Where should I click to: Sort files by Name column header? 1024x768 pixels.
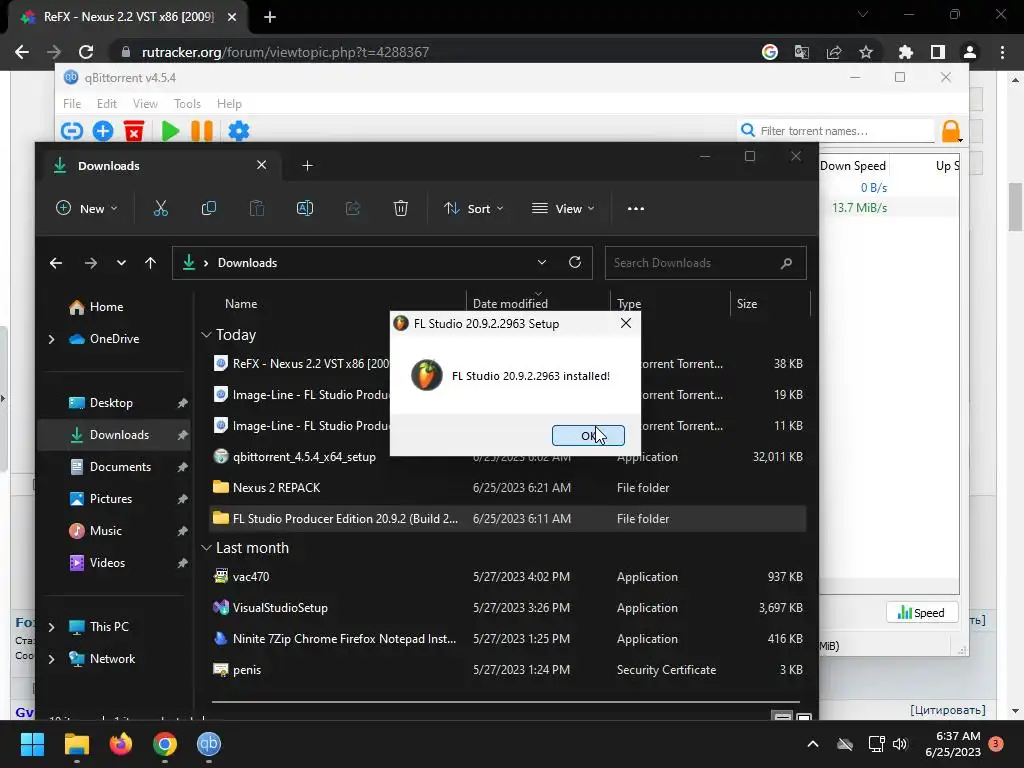coord(241,304)
